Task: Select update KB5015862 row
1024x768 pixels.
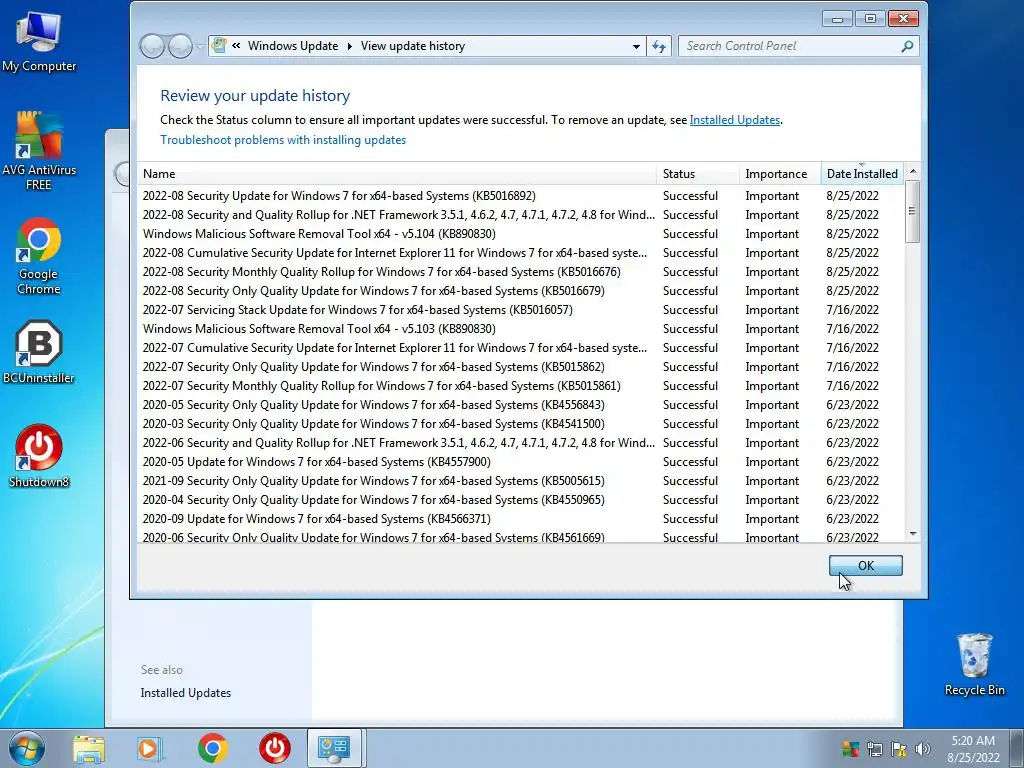Action: (x=521, y=367)
